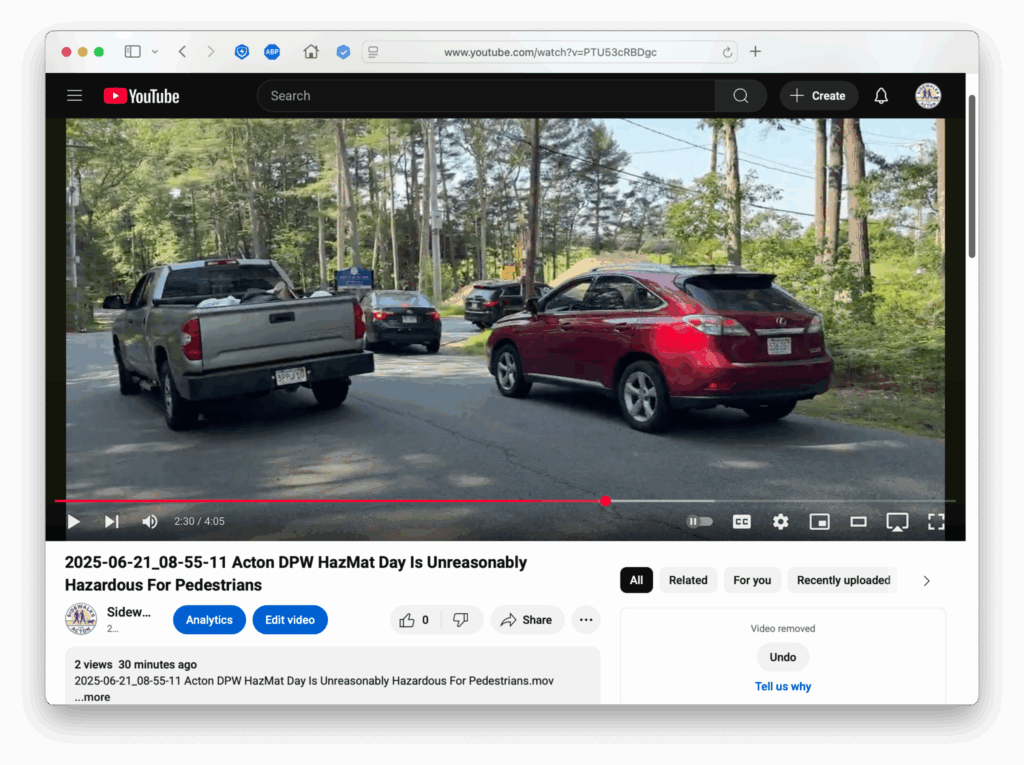Open the more actions ellipsis menu
Viewport: 1024px width, 765px height.
coord(586,620)
